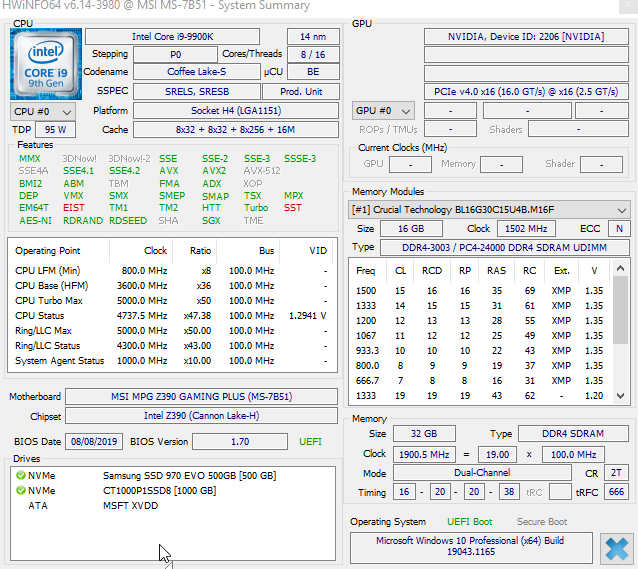638x569 pixels.
Task: Select the Samsung SSD 970 EVO 500GB drive
Action: click(173, 475)
